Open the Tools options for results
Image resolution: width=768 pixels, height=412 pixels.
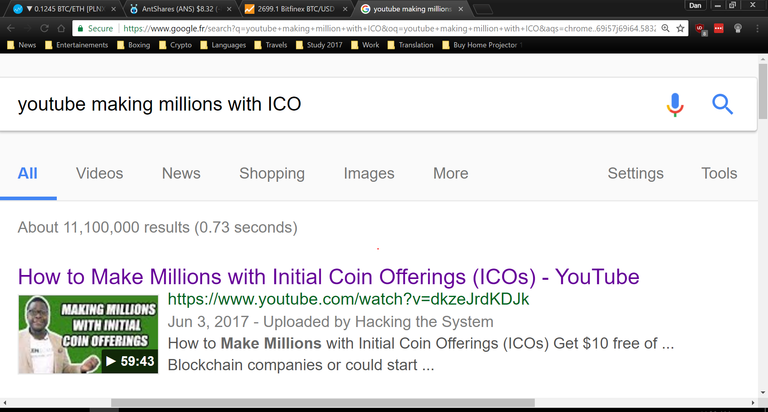(x=718, y=173)
